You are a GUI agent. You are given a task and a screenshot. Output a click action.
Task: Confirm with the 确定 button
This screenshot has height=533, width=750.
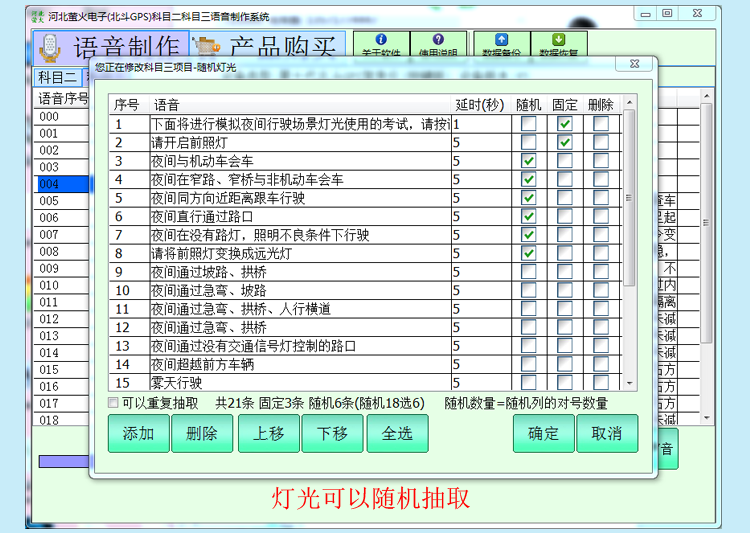[x=544, y=433]
